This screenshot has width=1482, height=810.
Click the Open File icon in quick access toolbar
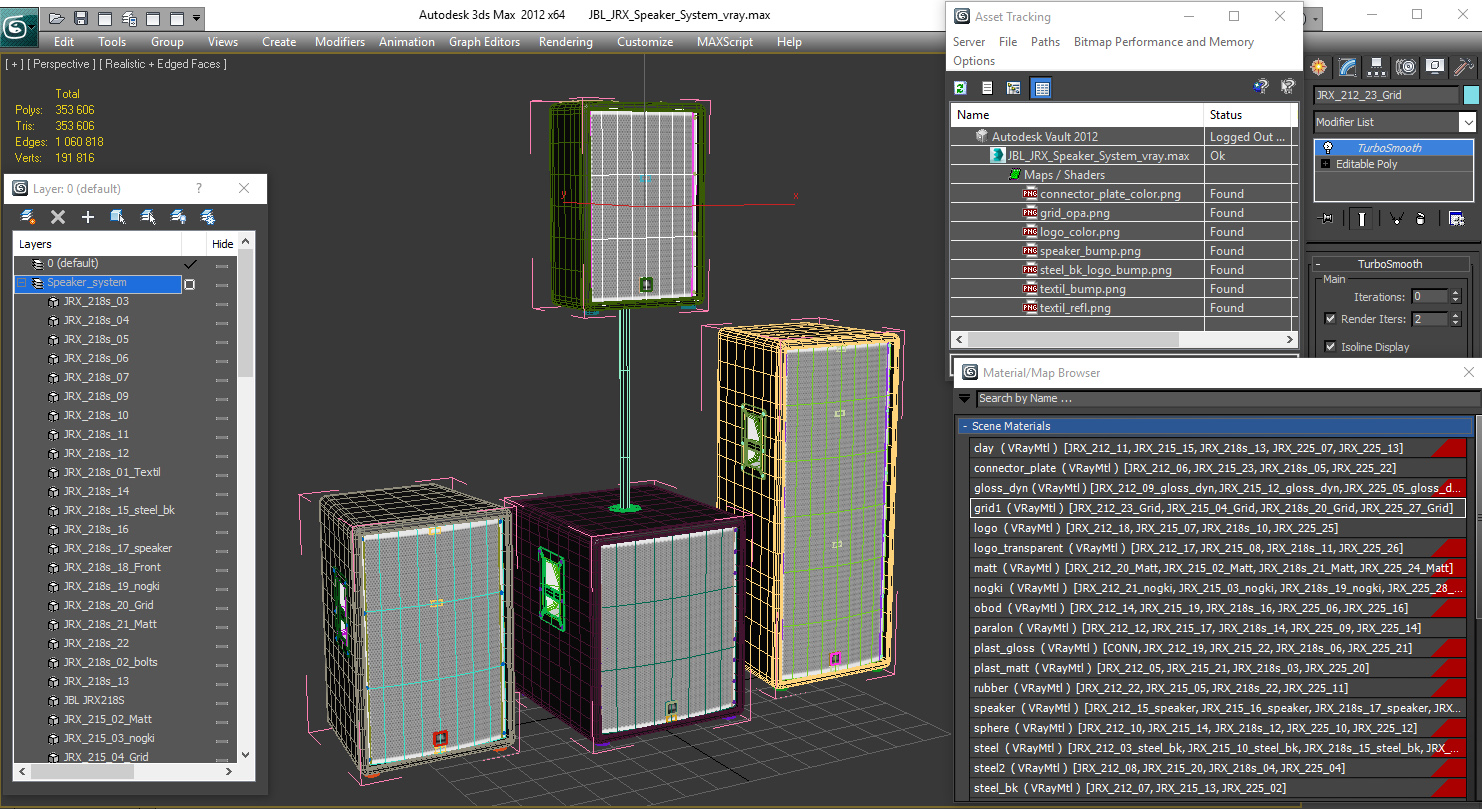57,18
